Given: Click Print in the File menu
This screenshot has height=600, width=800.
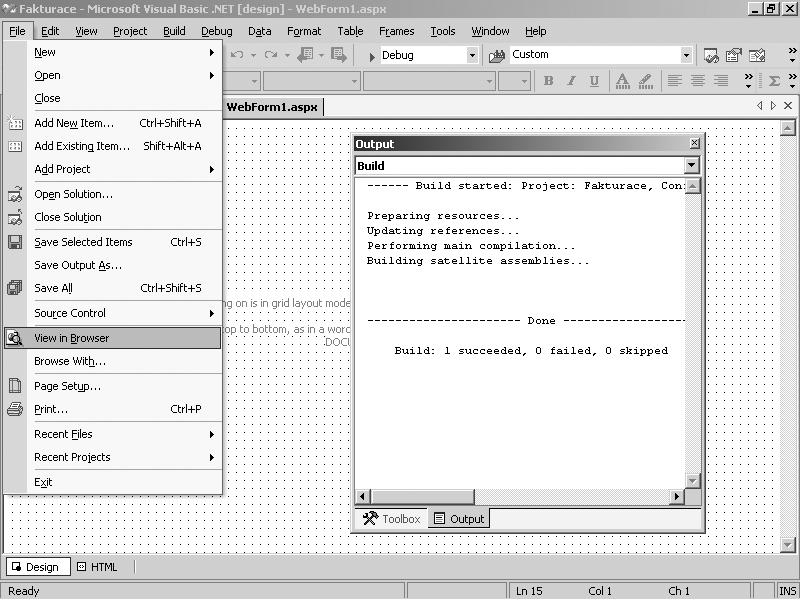Looking at the screenshot, I should (x=113, y=409).
